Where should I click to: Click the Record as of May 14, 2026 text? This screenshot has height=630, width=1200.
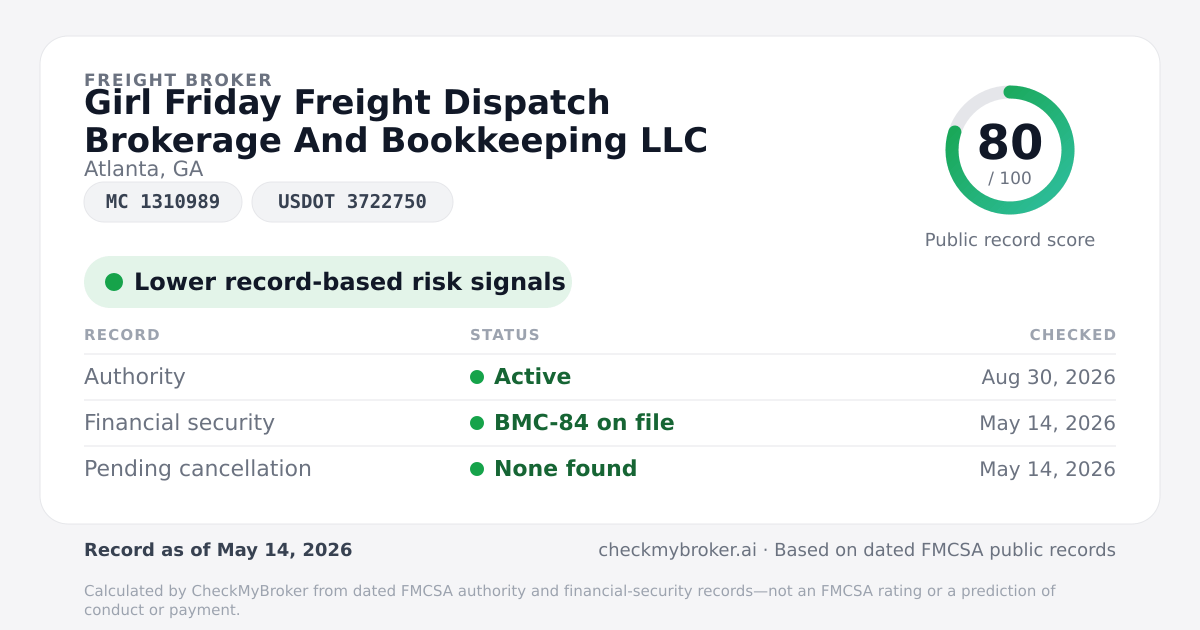point(218,550)
